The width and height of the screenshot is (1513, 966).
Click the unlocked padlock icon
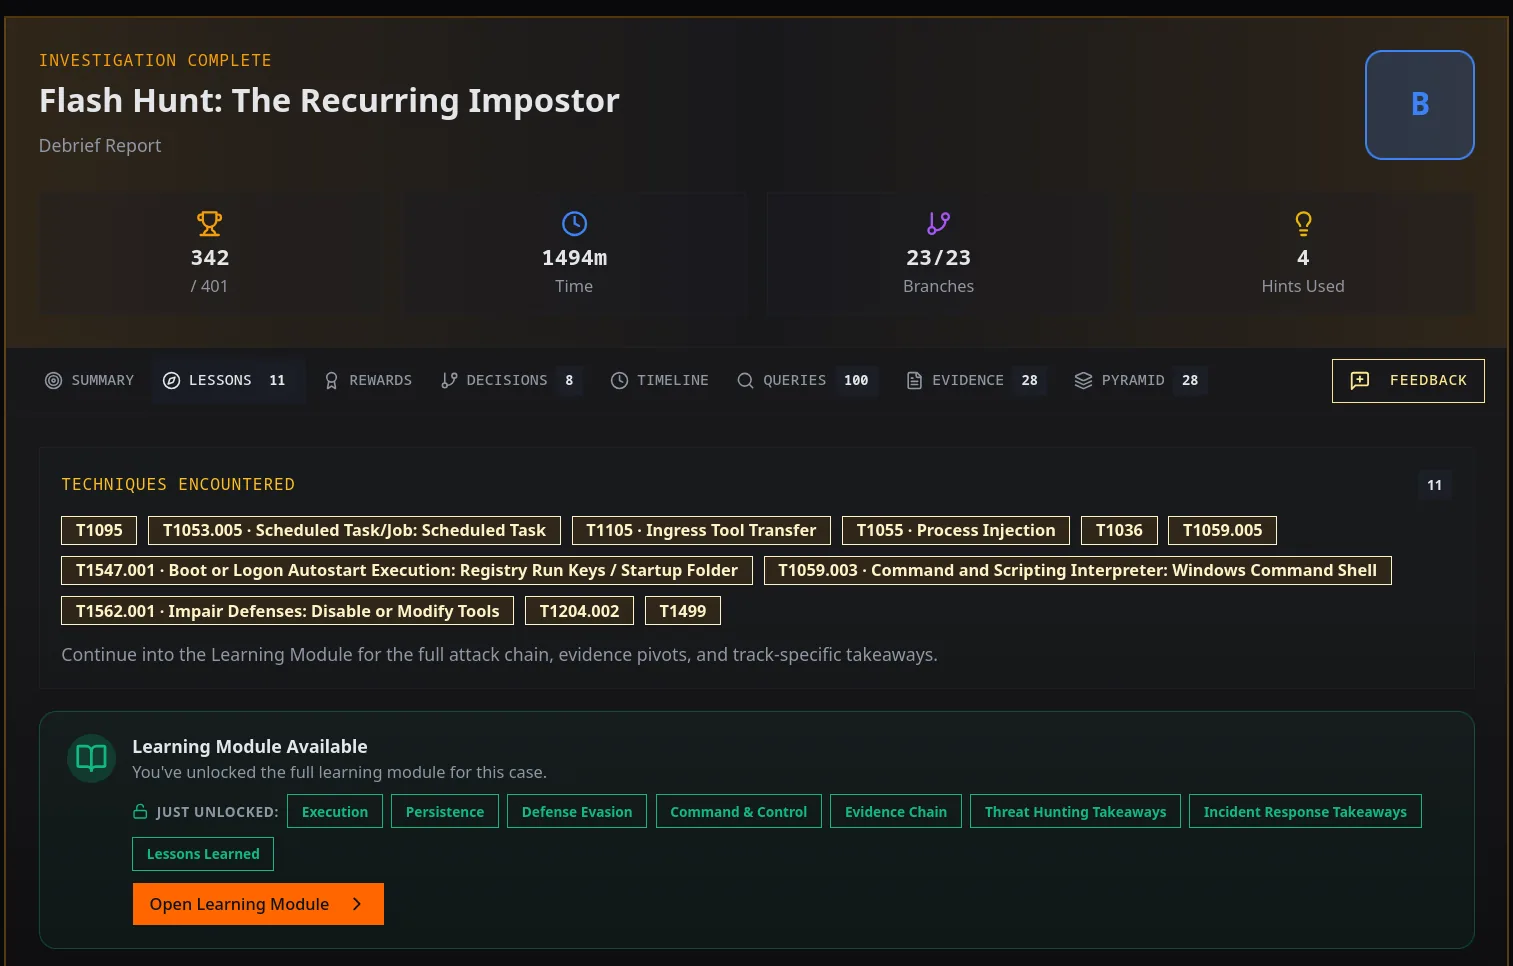(141, 812)
